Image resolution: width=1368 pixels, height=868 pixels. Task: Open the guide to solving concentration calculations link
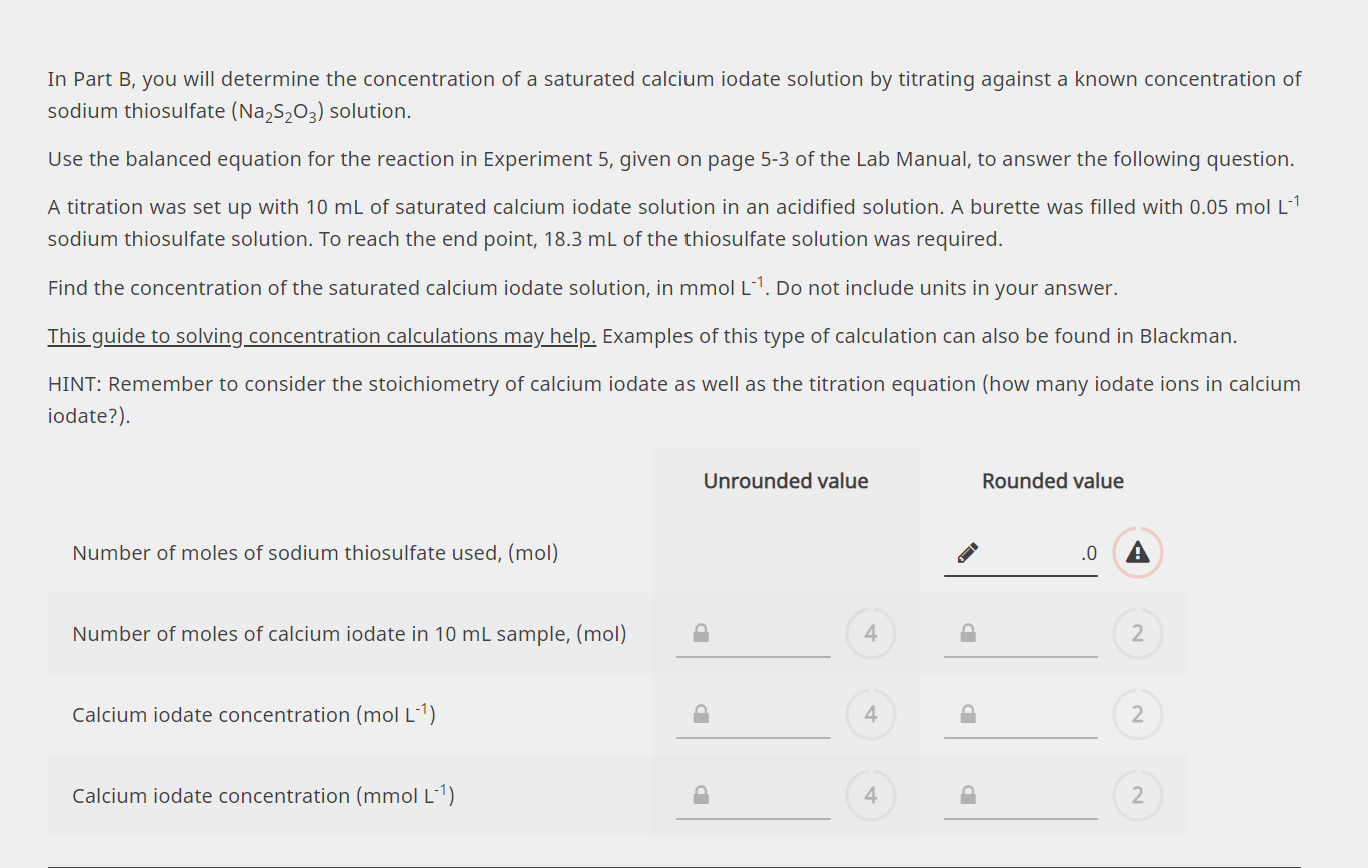[x=322, y=336]
